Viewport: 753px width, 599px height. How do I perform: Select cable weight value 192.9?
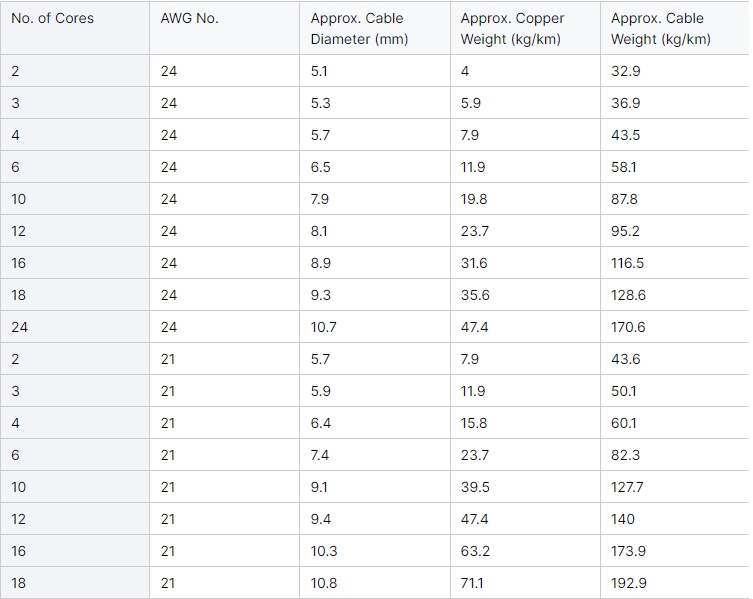click(x=629, y=583)
